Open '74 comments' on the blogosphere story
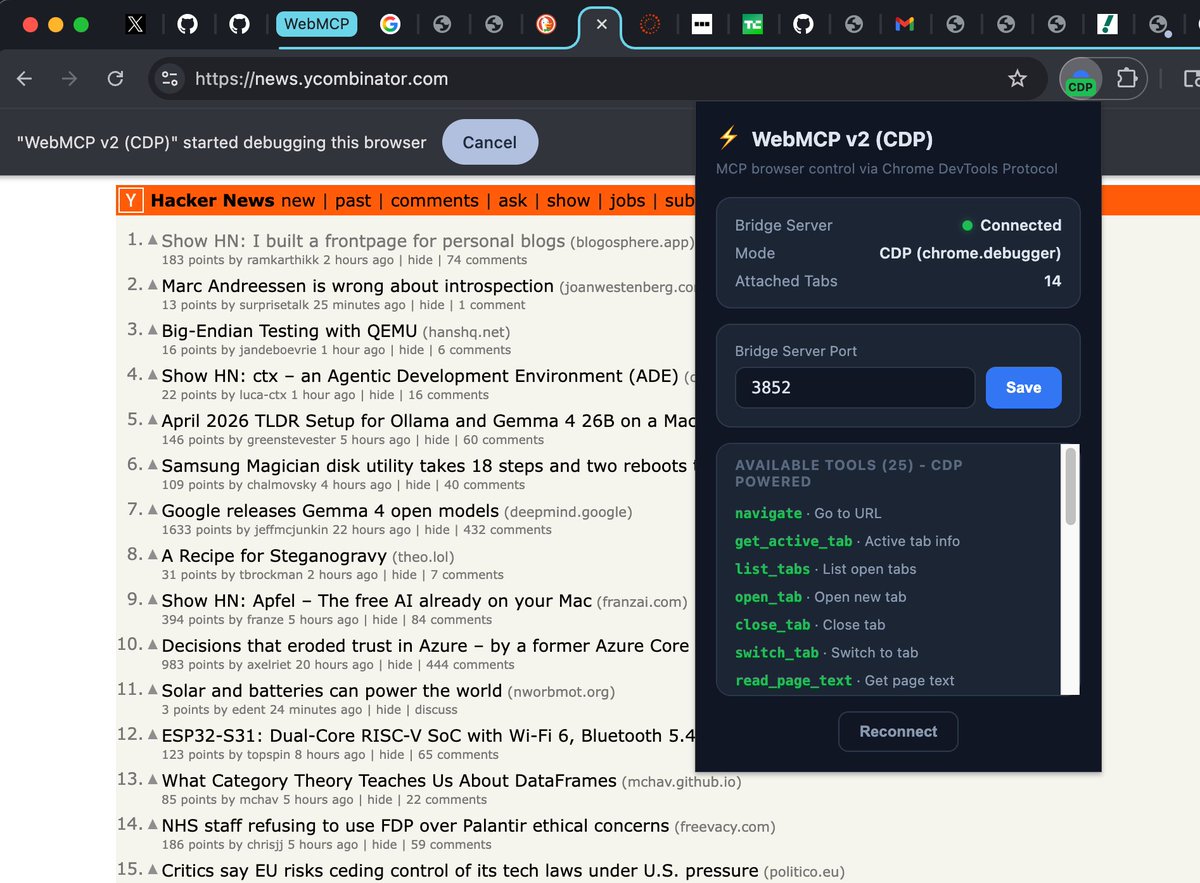Image resolution: width=1200 pixels, height=883 pixels. [x=487, y=260]
